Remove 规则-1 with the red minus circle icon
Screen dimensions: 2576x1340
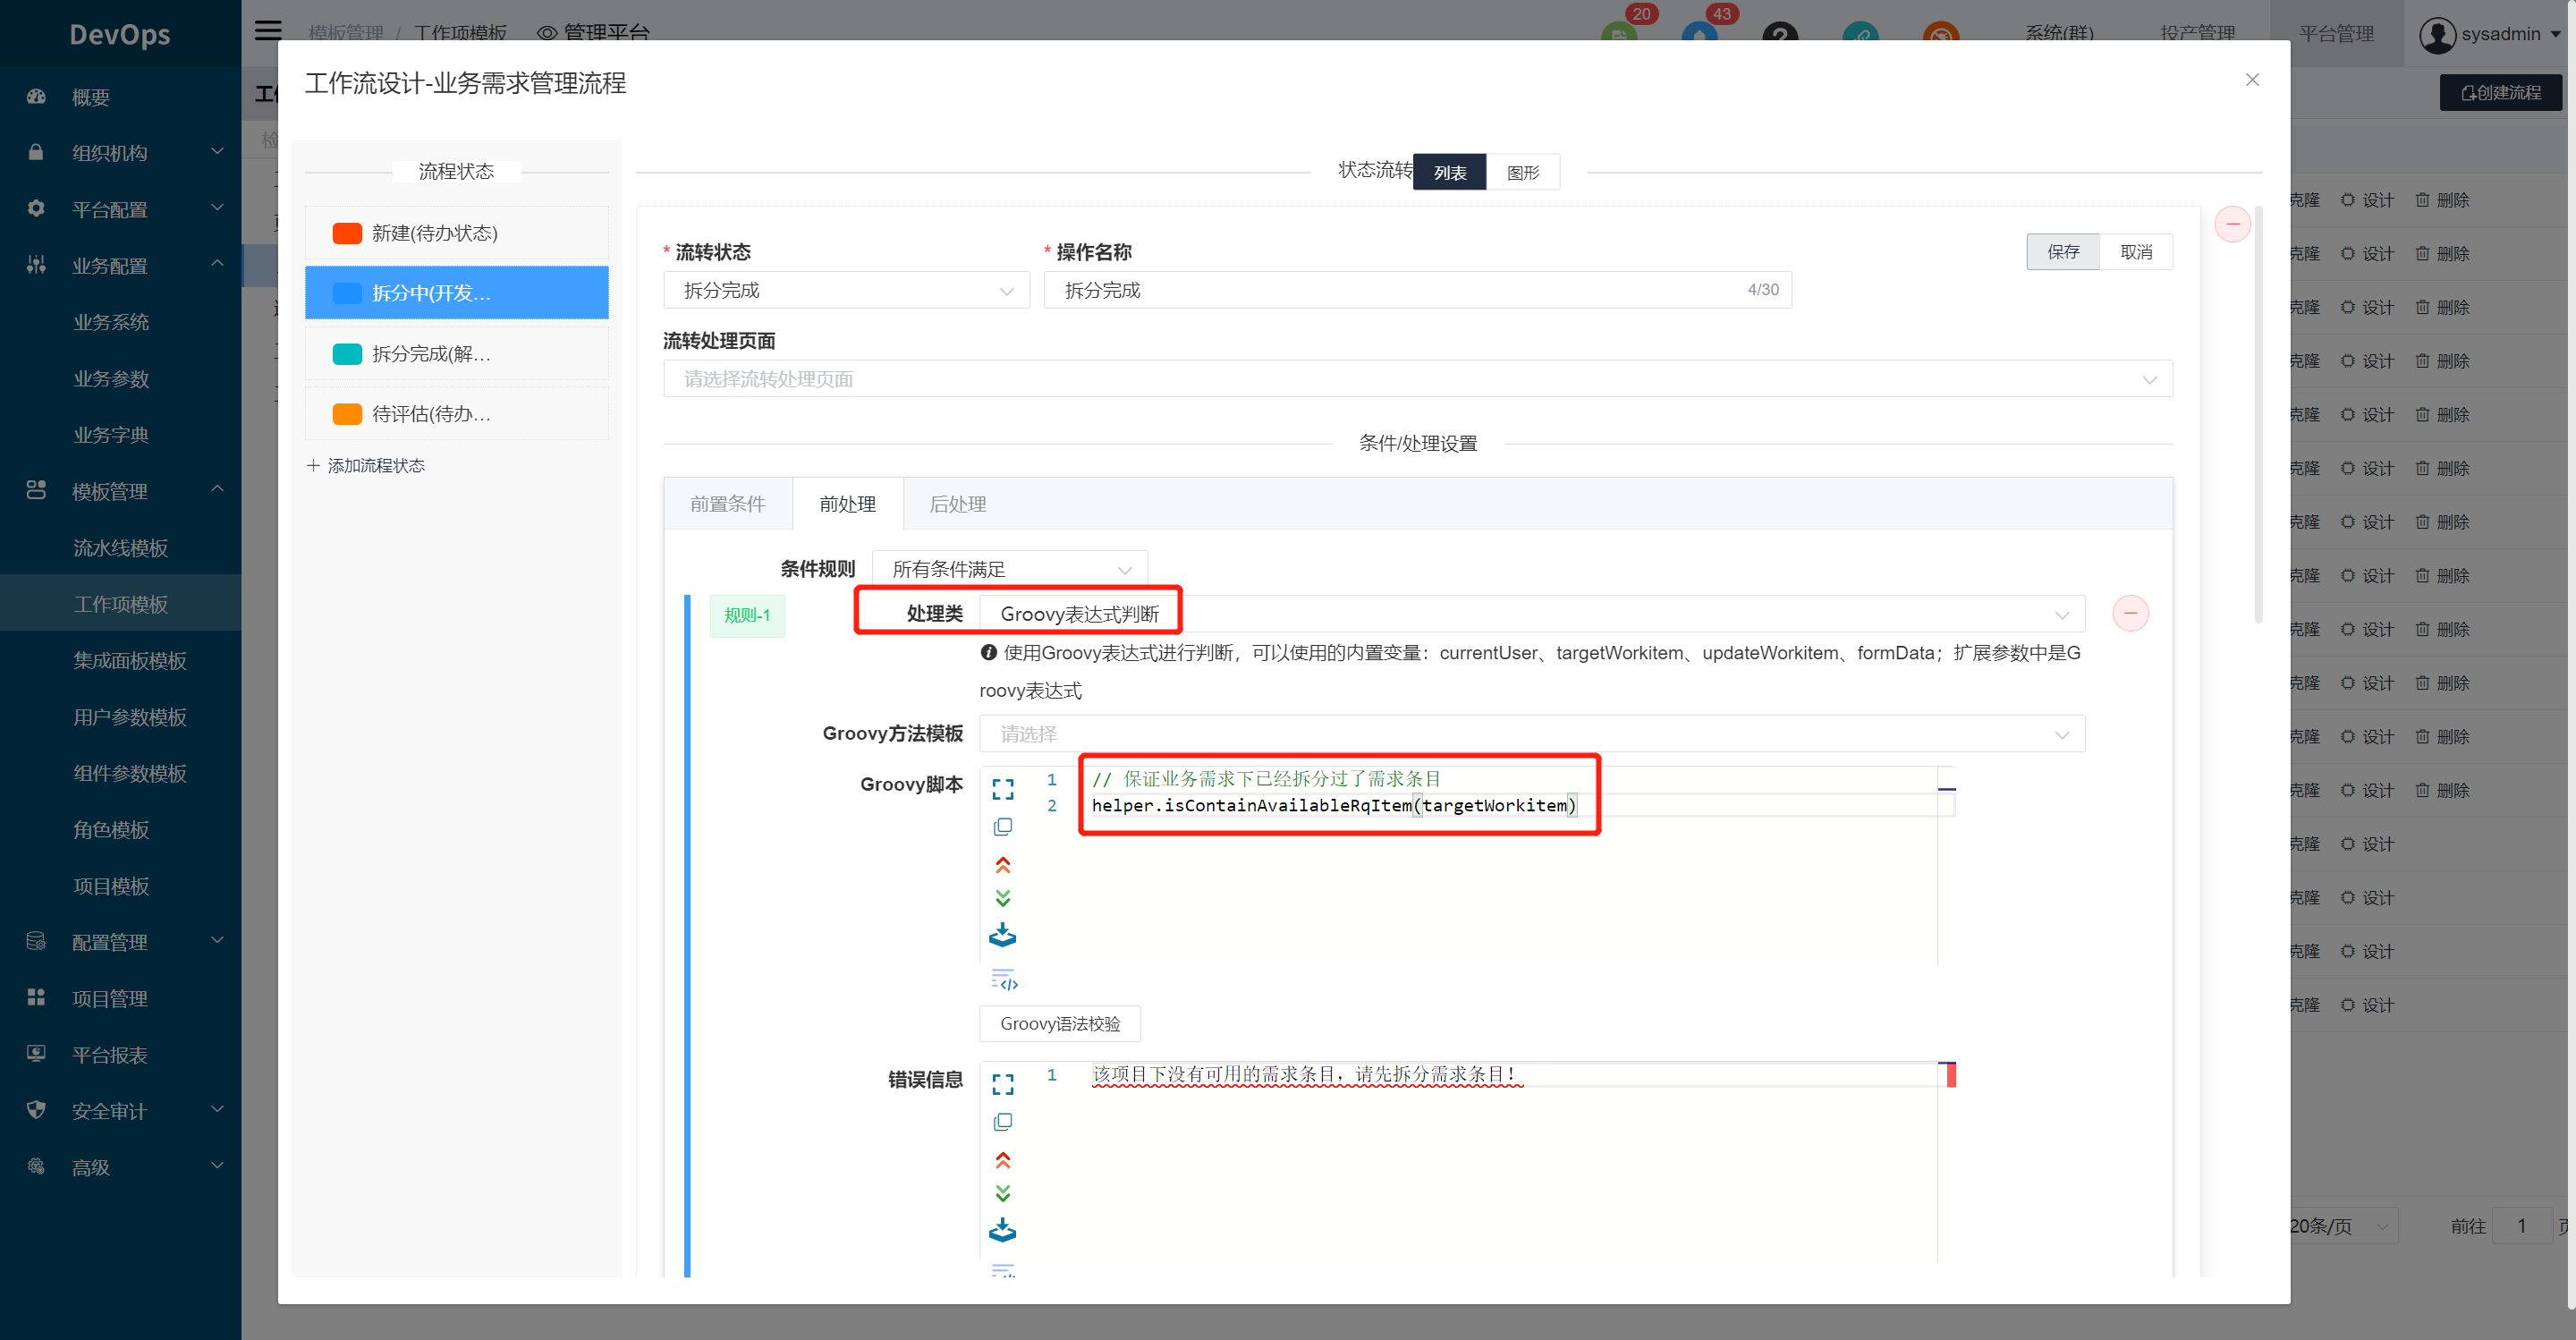tap(2129, 613)
